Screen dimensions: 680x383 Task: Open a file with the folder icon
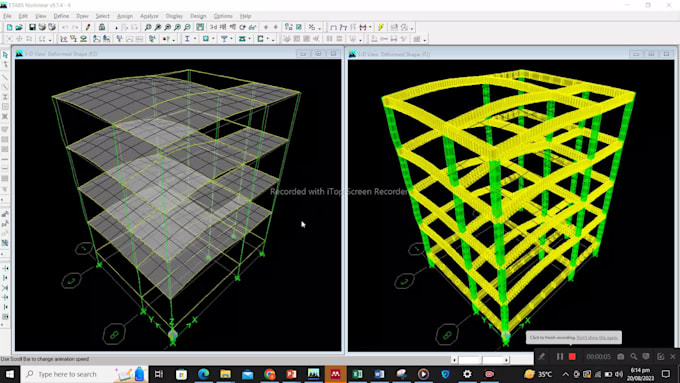point(19,27)
